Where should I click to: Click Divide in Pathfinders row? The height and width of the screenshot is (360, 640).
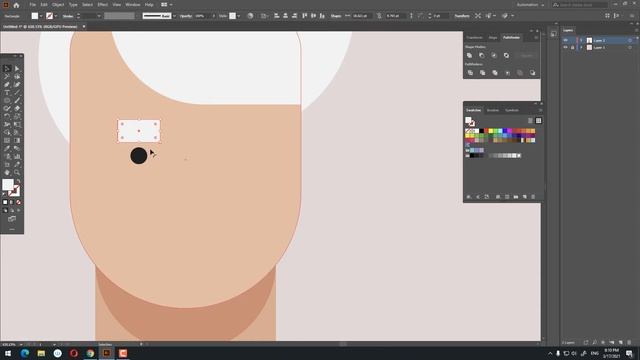pos(470,73)
